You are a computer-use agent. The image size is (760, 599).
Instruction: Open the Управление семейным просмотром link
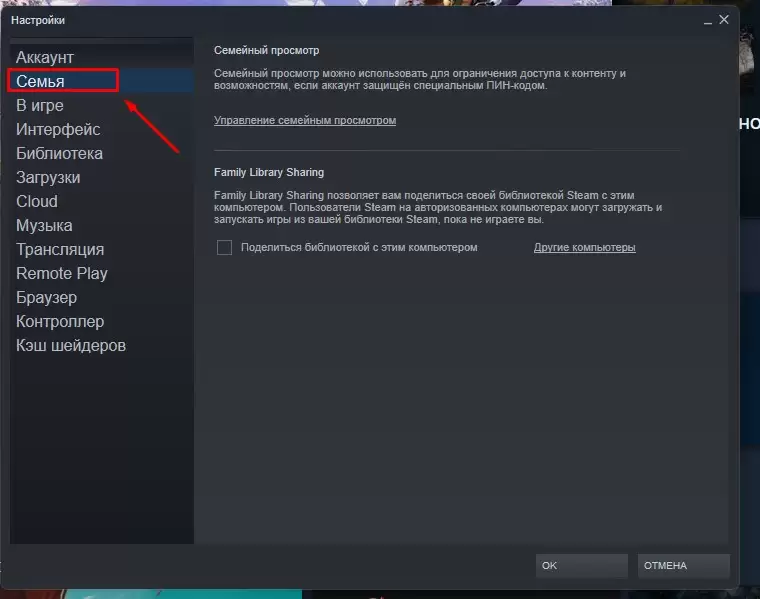[x=305, y=120]
